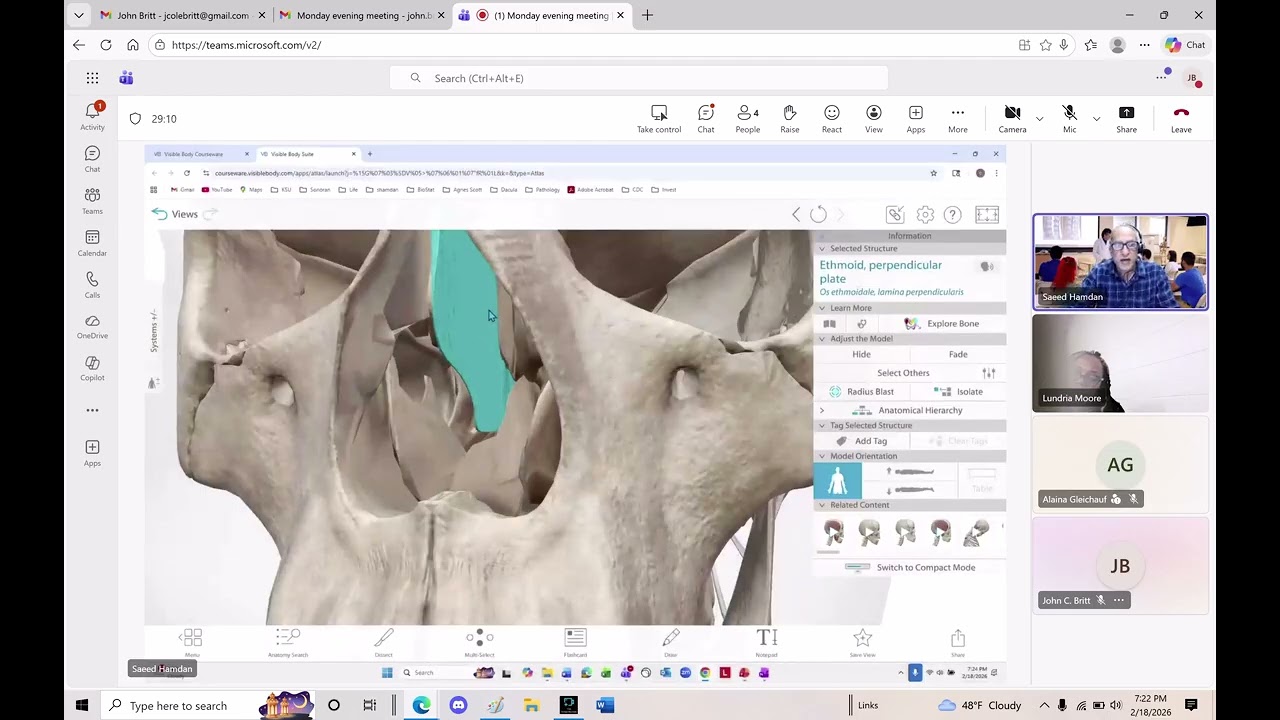The image size is (1280, 720).
Task: Open the first Related Content skull thumbnail
Action: pyautogui.click(x=834, y=533)
